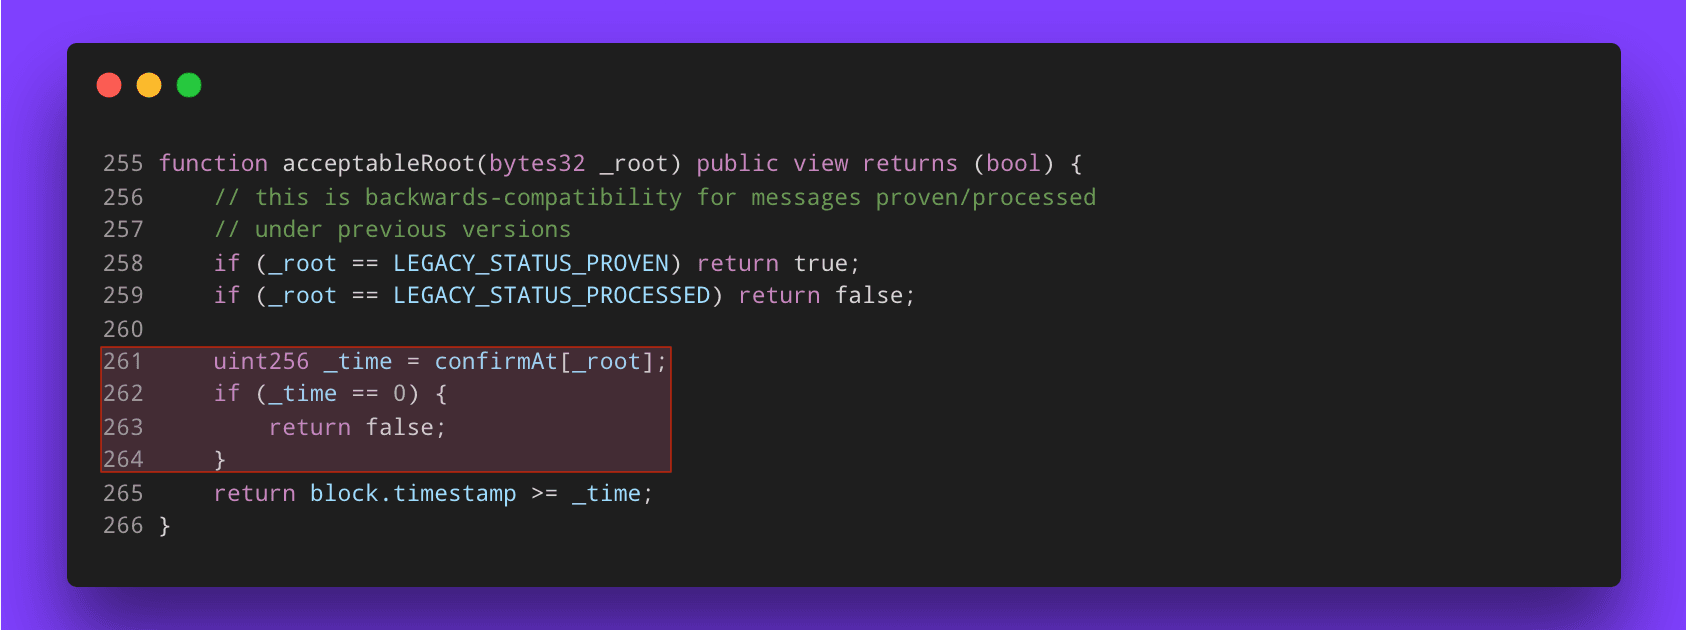This screenshot has height=630, width=1686.
Task: Click line number 261 in the highlighted block
Action: [x=123, y=361]
